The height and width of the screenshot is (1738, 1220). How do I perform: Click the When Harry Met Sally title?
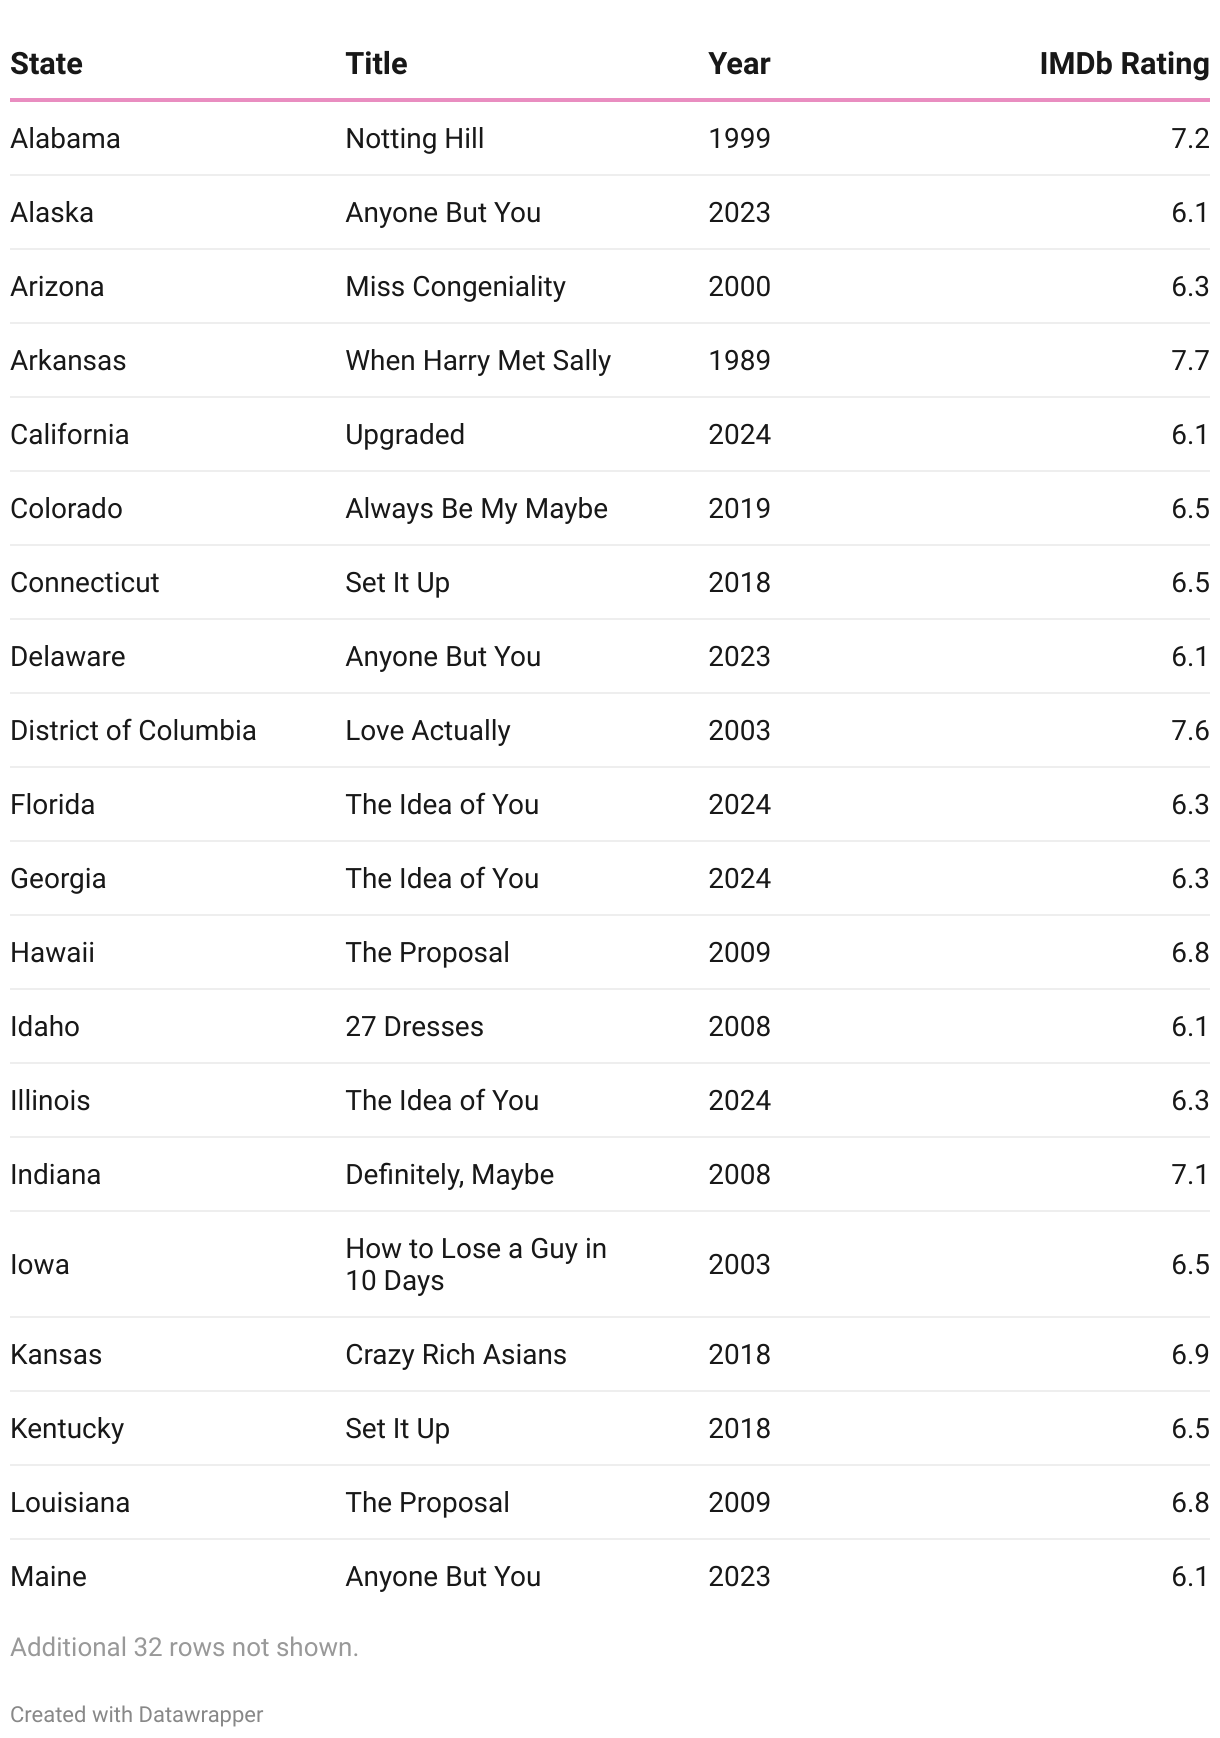click(x=478, y=360)
